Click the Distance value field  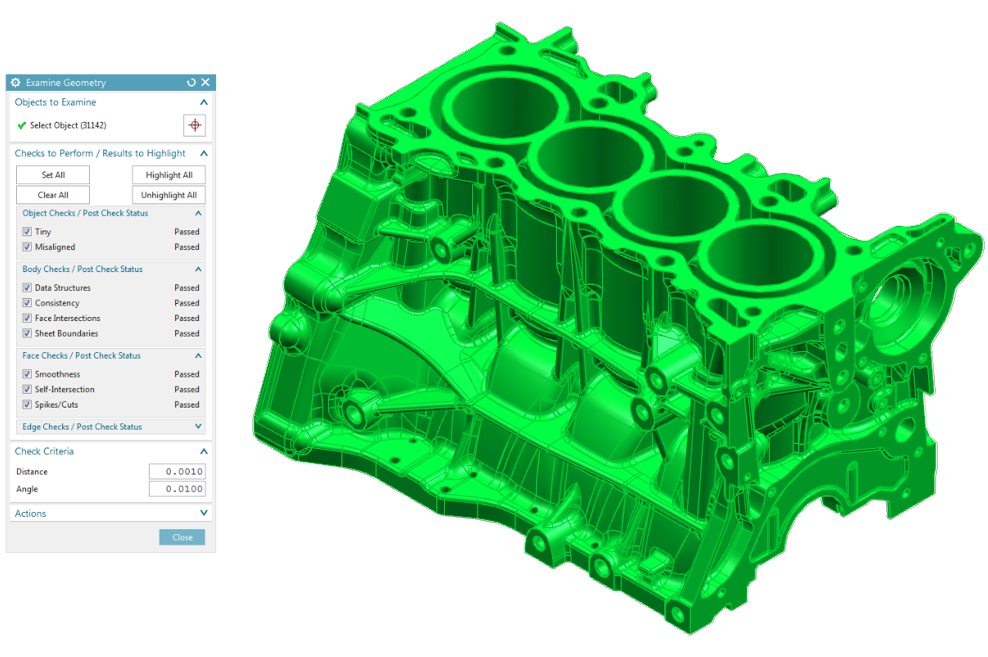point(177,471)
